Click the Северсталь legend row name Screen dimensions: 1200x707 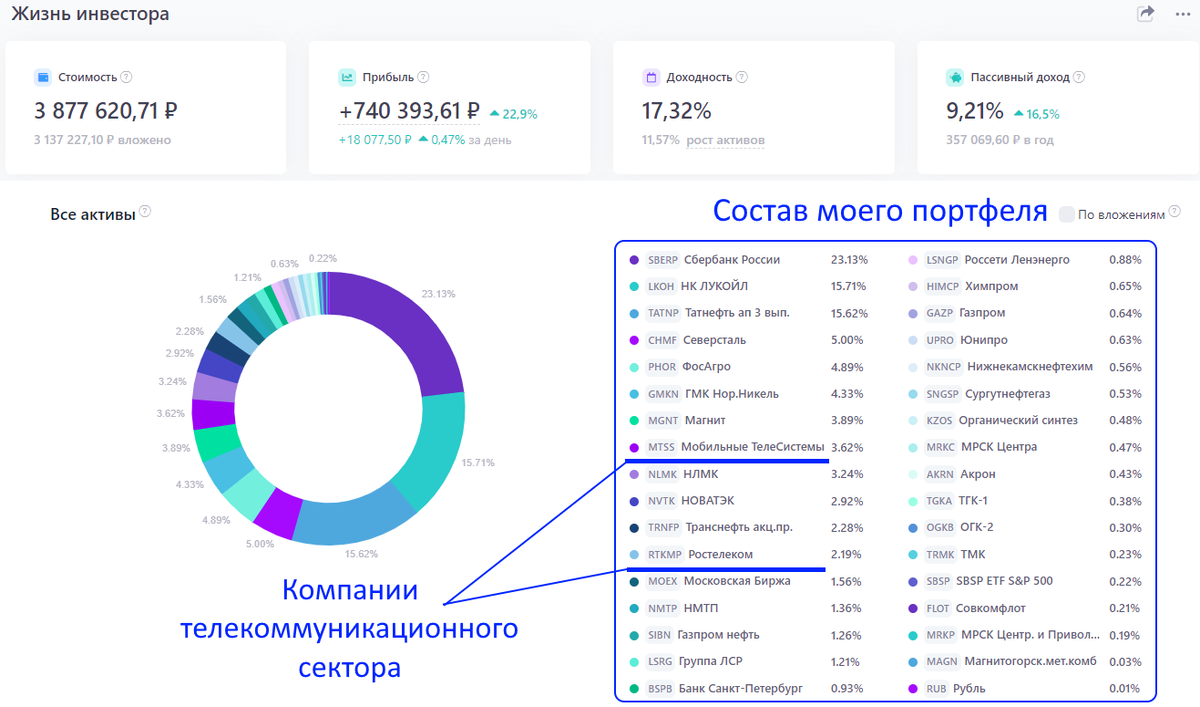pyautogui.click(x=715, y=340)
